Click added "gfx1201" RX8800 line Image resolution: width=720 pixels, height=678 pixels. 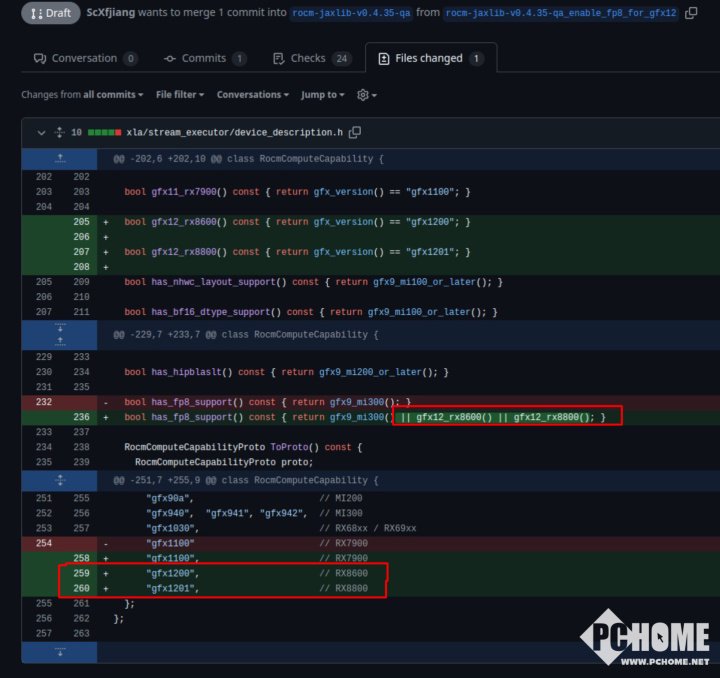click(x=257, y=588)
